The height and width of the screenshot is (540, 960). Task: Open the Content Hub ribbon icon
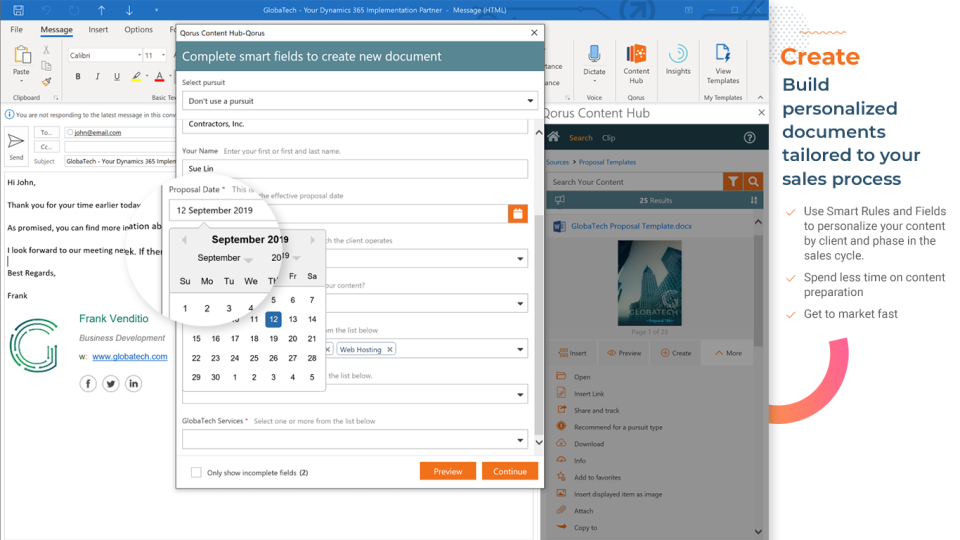[636, 54]
